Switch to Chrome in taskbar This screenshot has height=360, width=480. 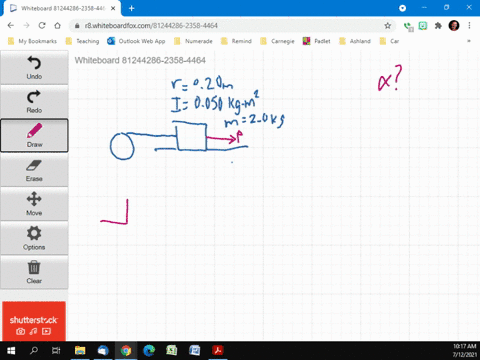126,351
